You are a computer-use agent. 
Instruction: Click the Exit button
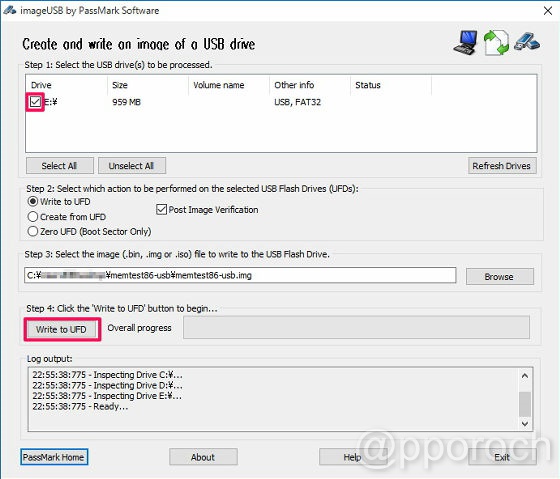pyautogui.click(x=502, y=457)
